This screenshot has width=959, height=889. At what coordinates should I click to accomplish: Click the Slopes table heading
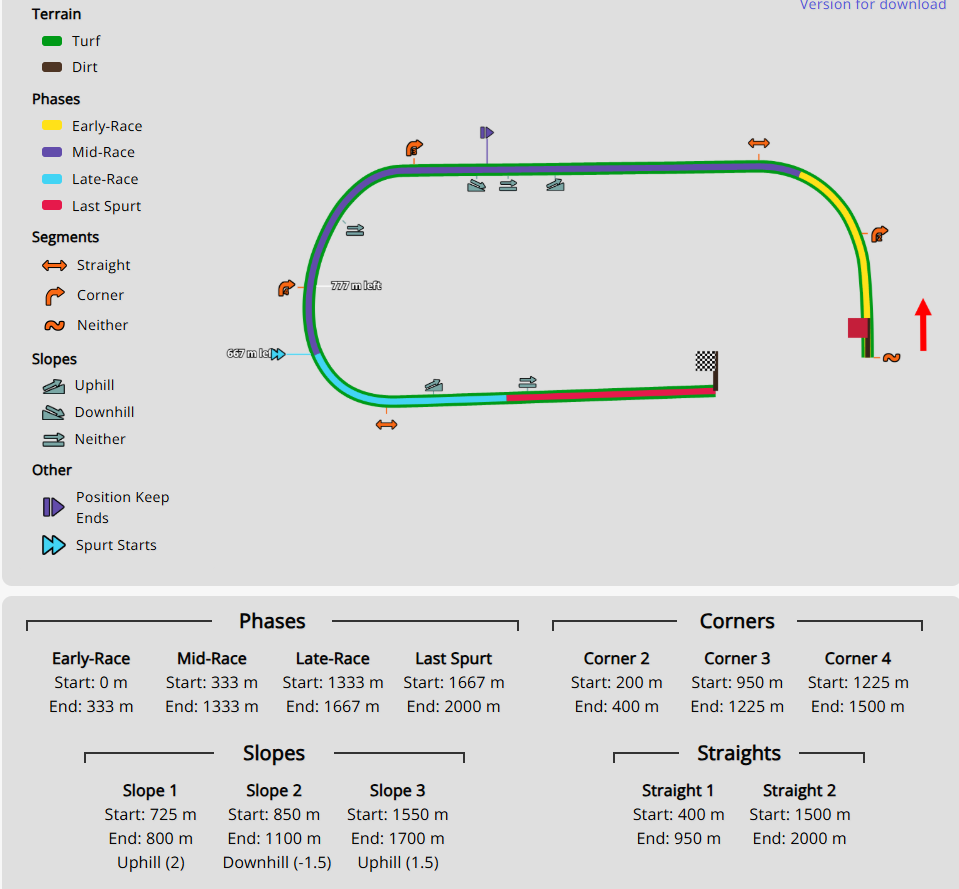[x=274, y=753]
